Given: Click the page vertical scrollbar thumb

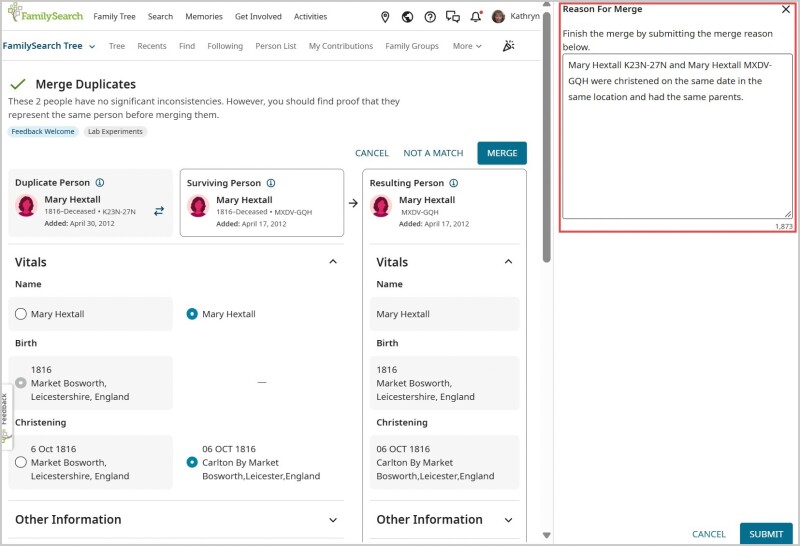Looking at the screenshot, I should point(546,137).
